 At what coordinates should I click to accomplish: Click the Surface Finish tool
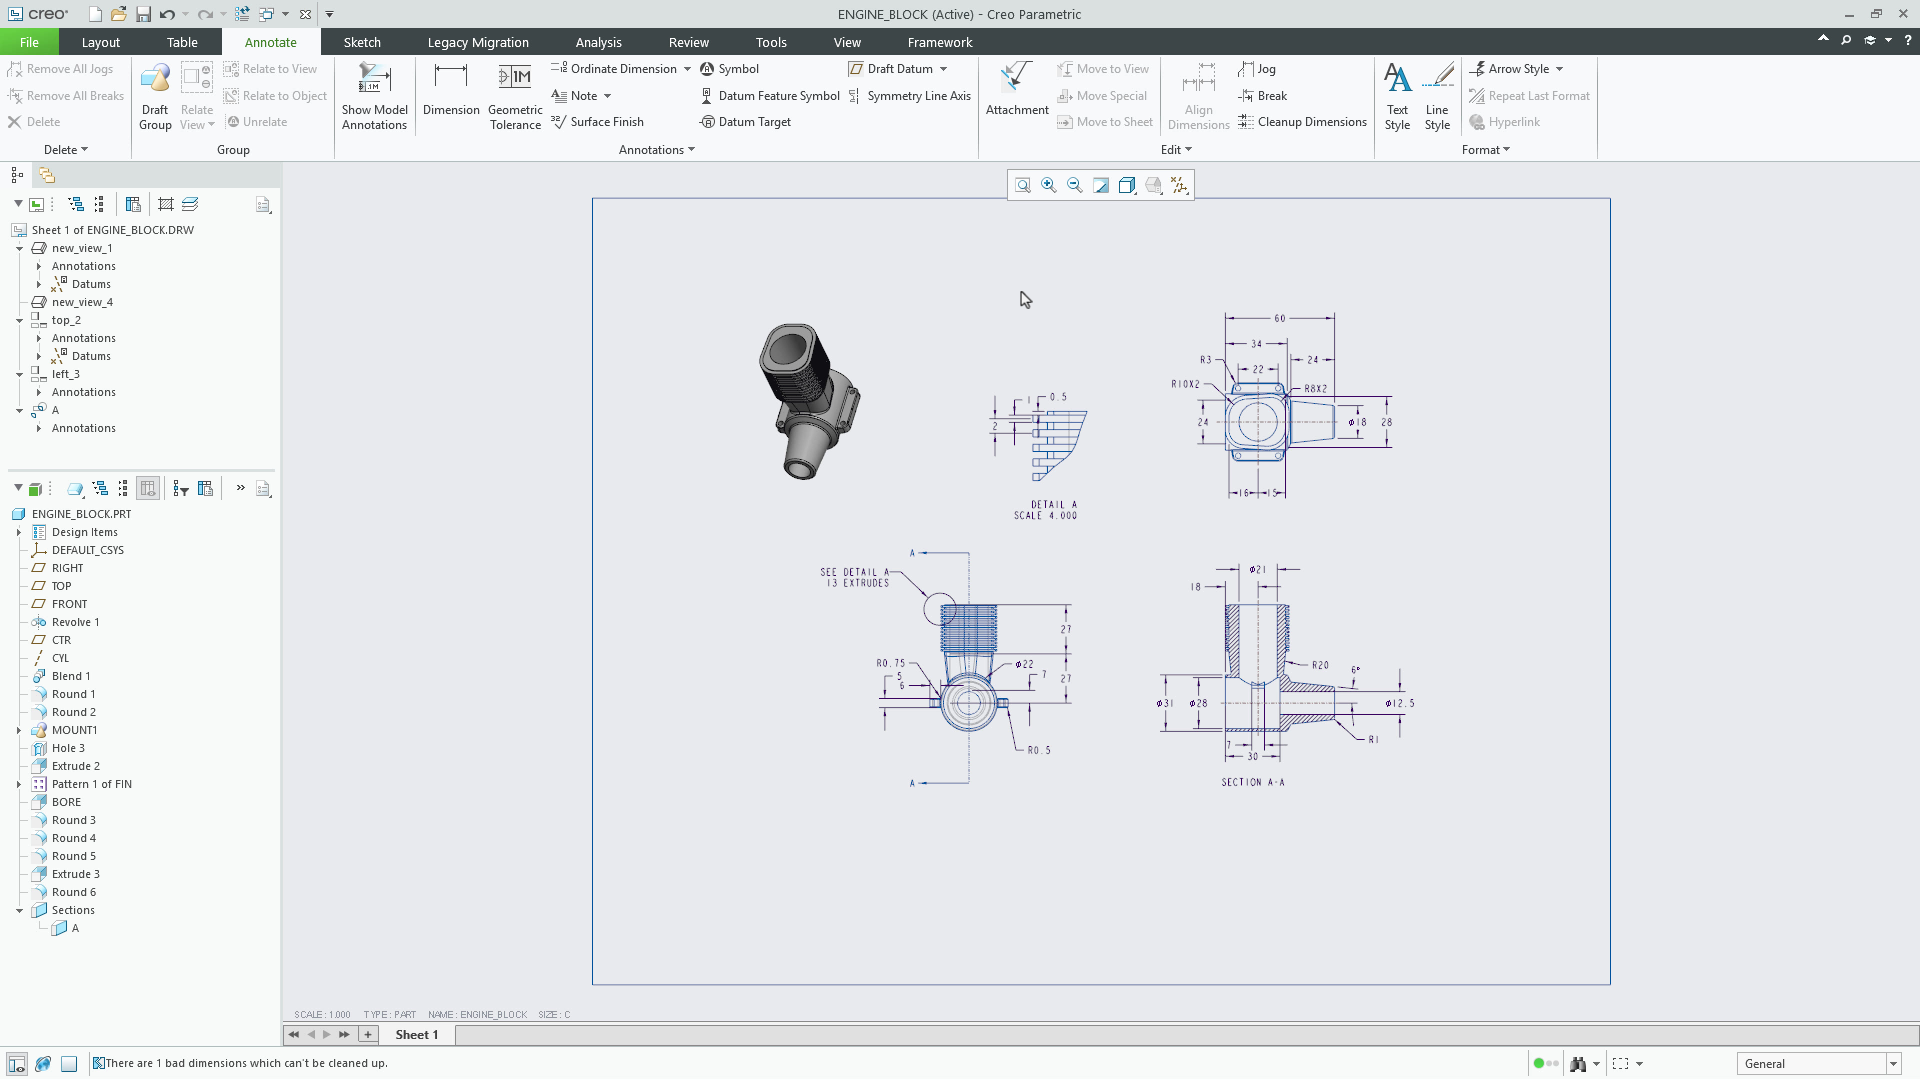pos(597,122)
